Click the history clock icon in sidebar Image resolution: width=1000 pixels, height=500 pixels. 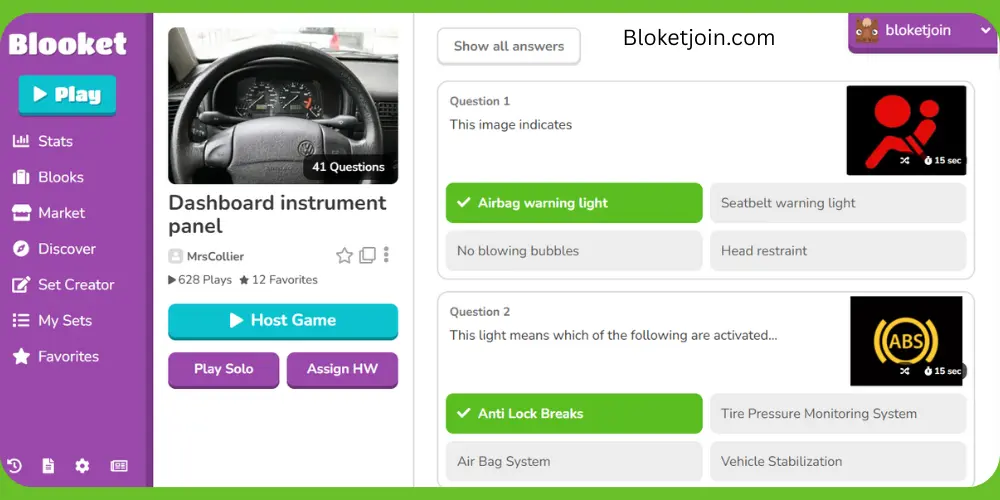click(x=14, y=465)
